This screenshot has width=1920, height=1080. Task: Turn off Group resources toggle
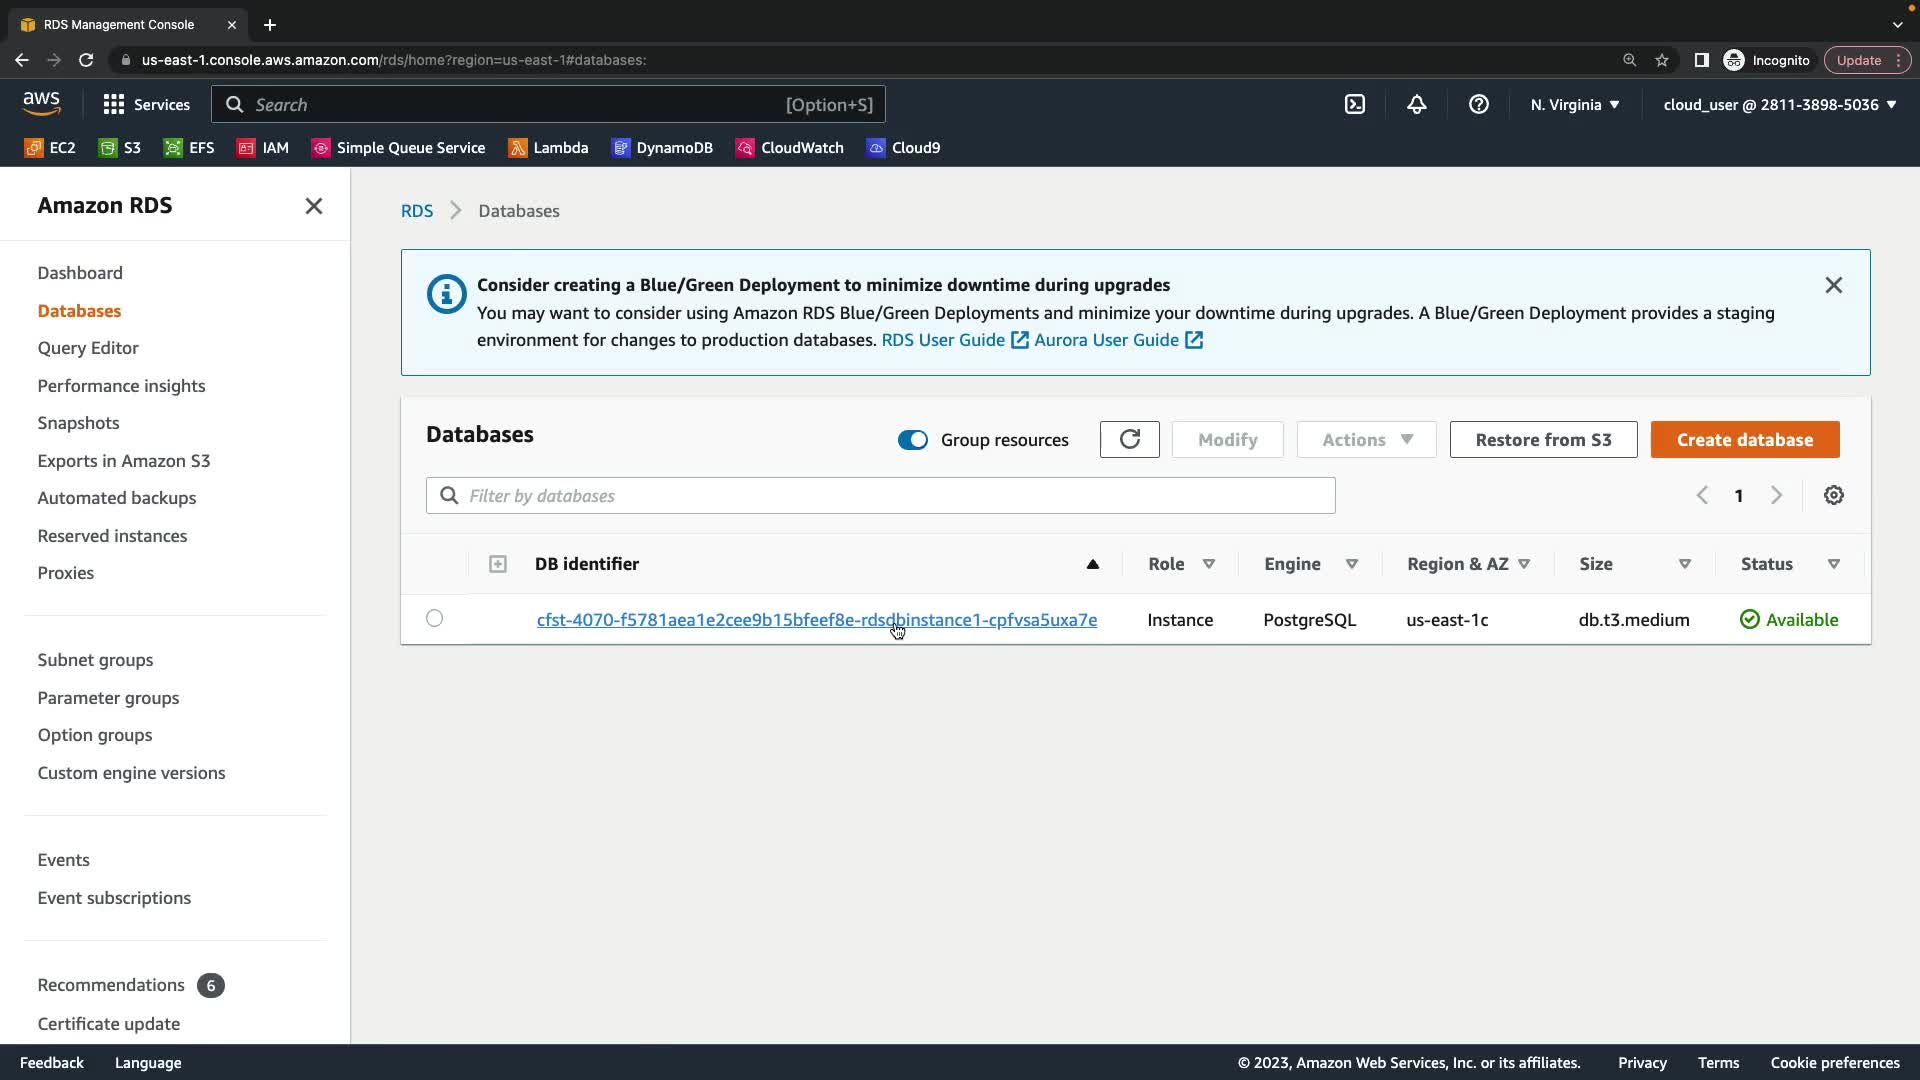tap(912, 440)
